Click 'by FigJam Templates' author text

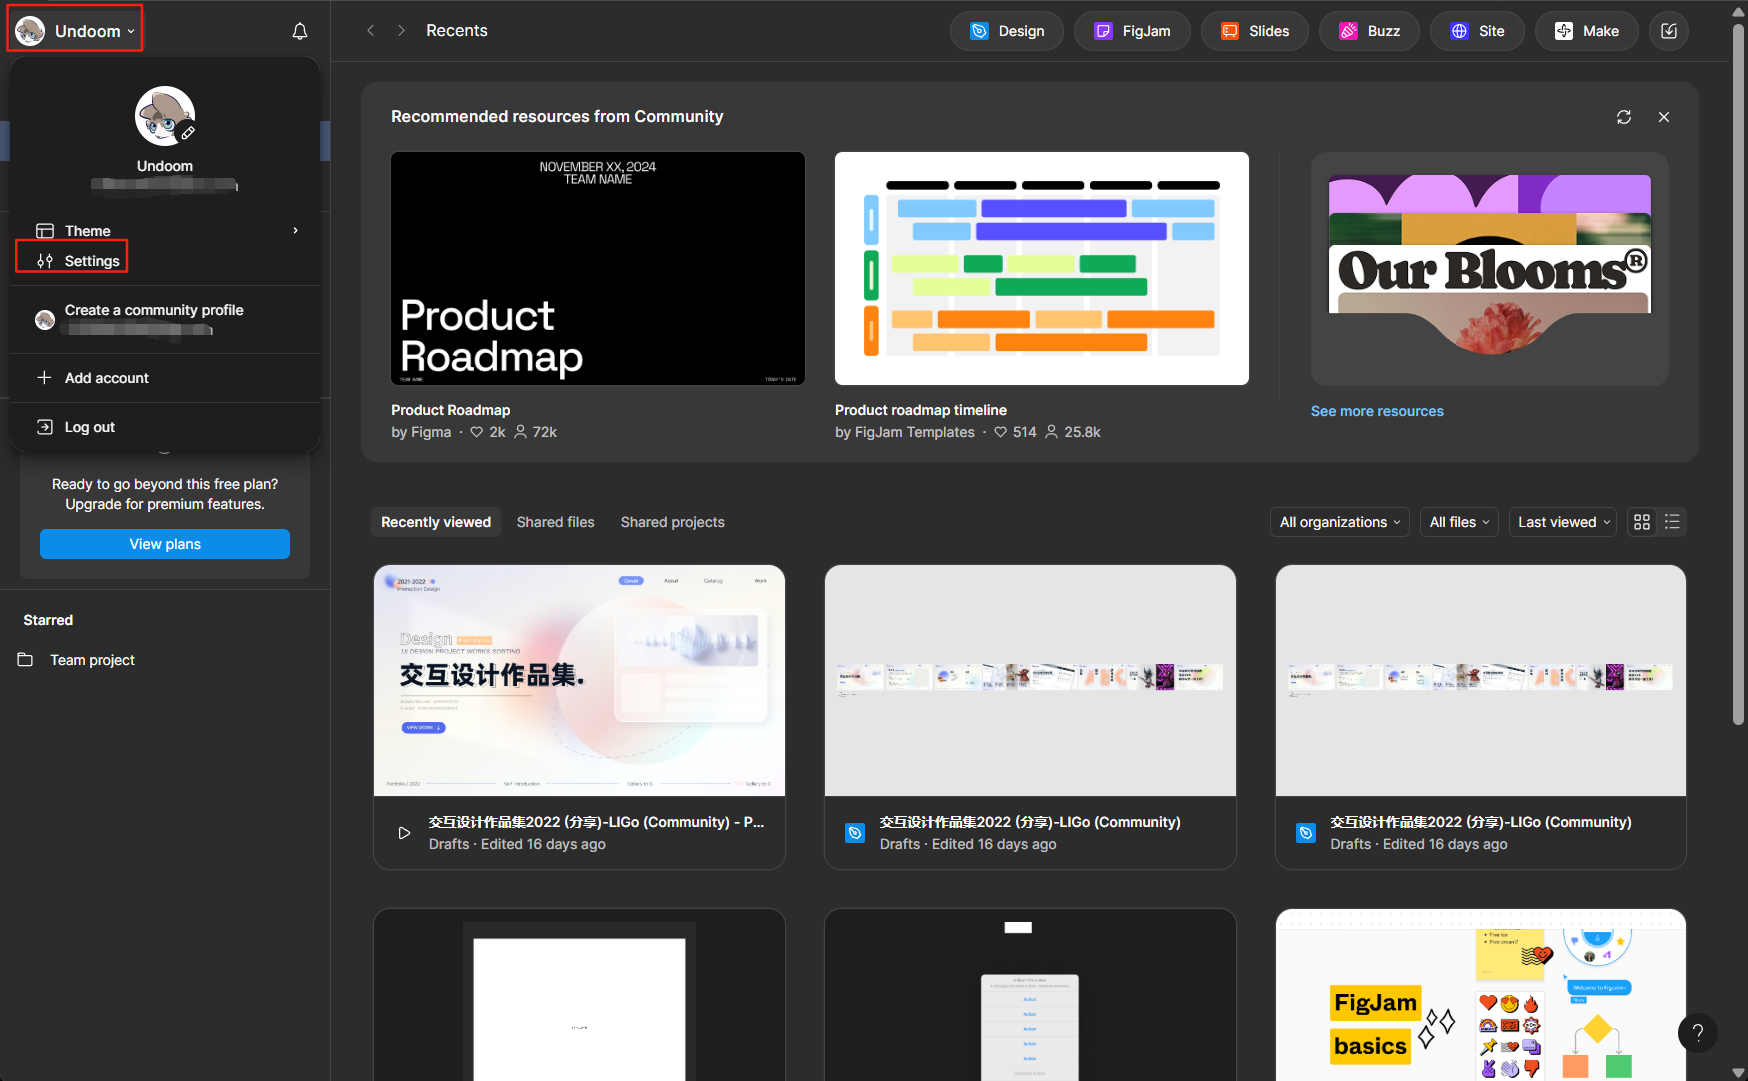pos(905,432)
